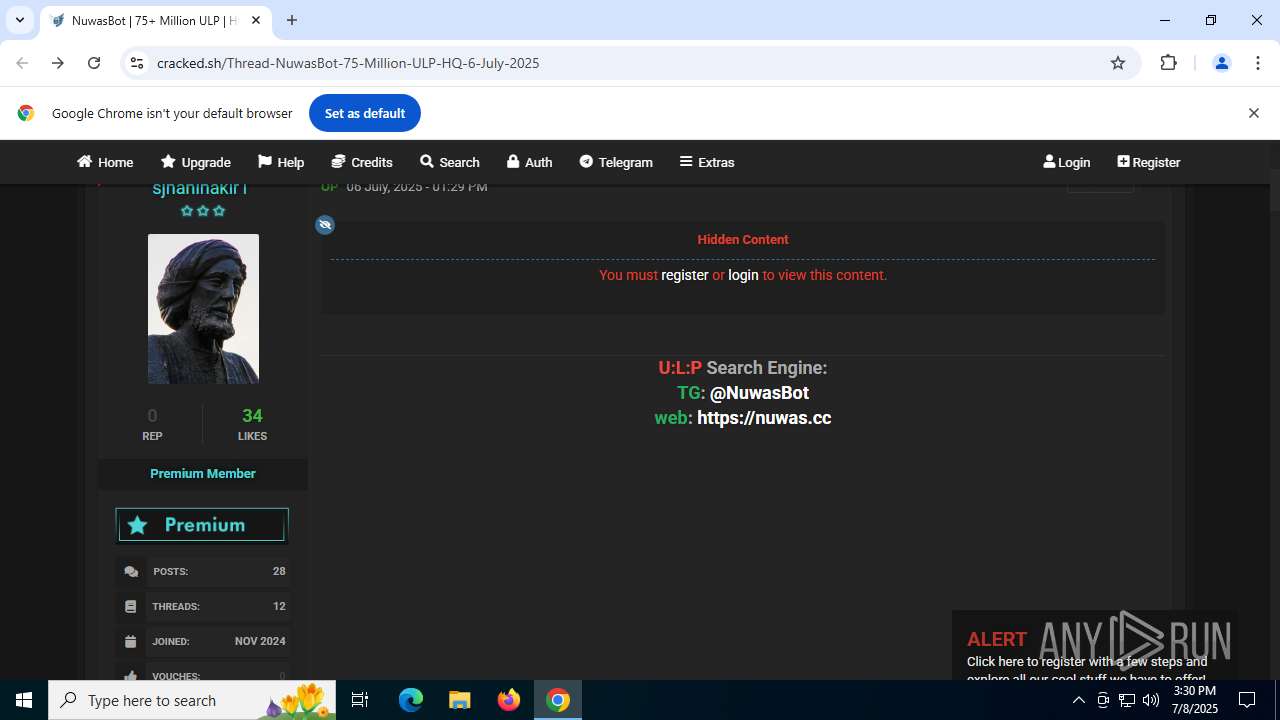Click the threads icon in profile
The height and width of the screenshot is (720, 1280).
click(x=131, y=606)
